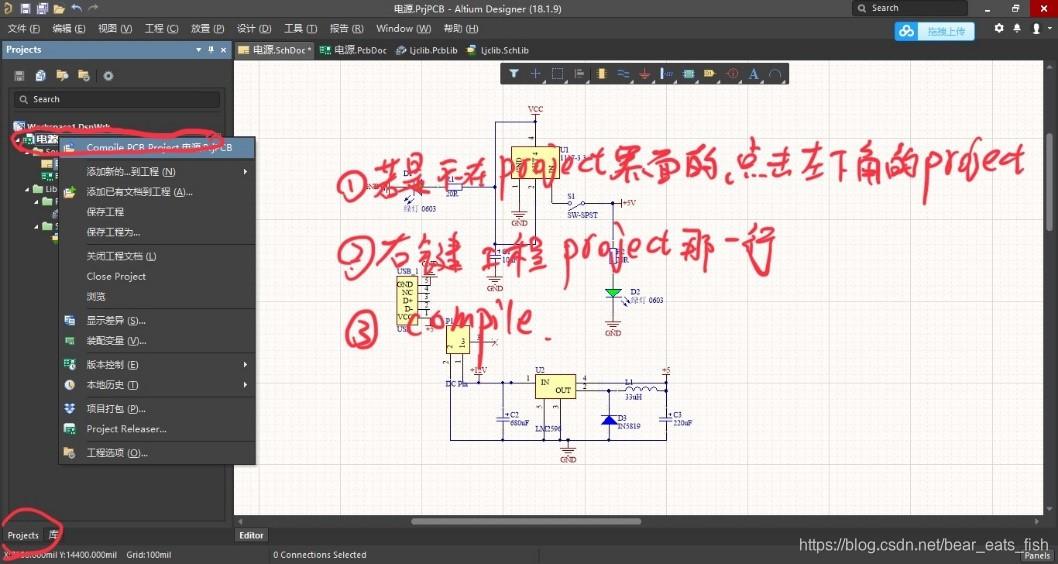The height and width of the screenshot is (564, 1058).
Task: Expand the 版本控制 submenu arrow
Action: tap(246, 365)
